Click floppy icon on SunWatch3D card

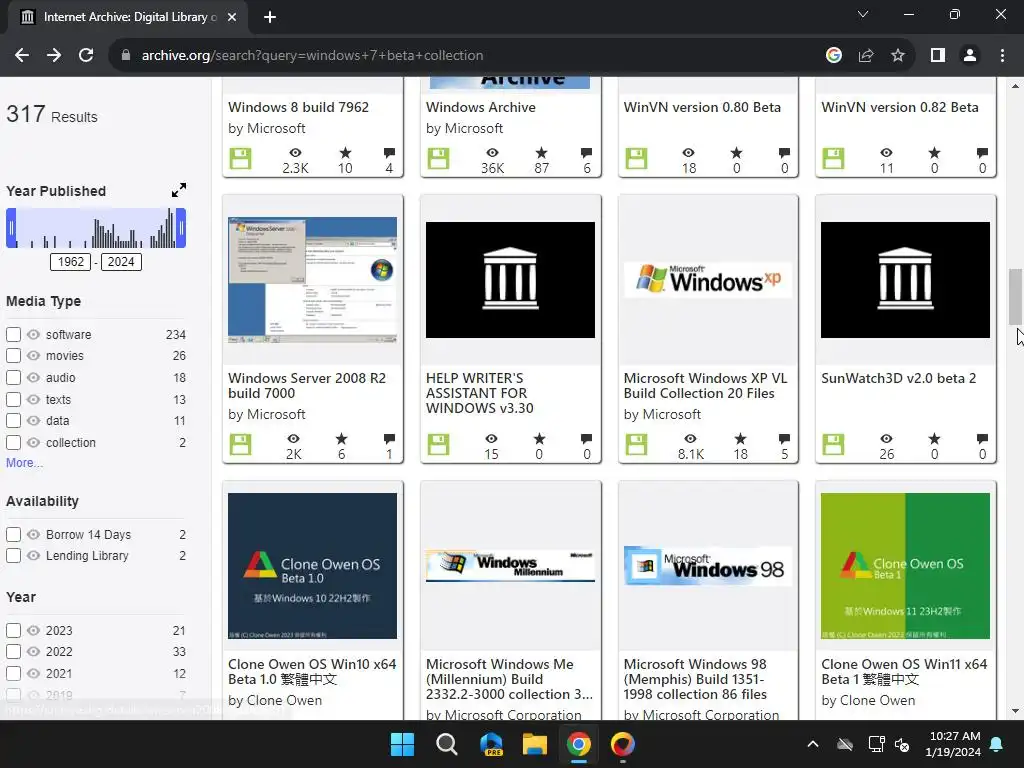click(833, 444)
